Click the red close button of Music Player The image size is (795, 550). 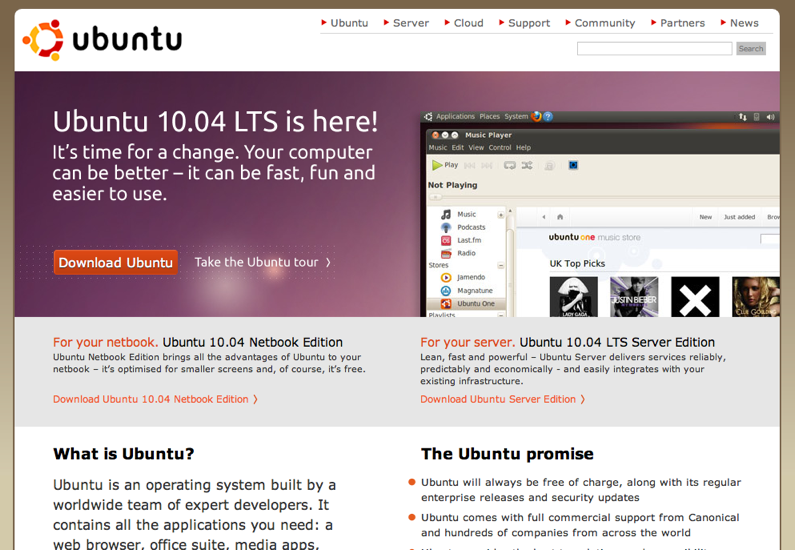[x=435, y=135]
